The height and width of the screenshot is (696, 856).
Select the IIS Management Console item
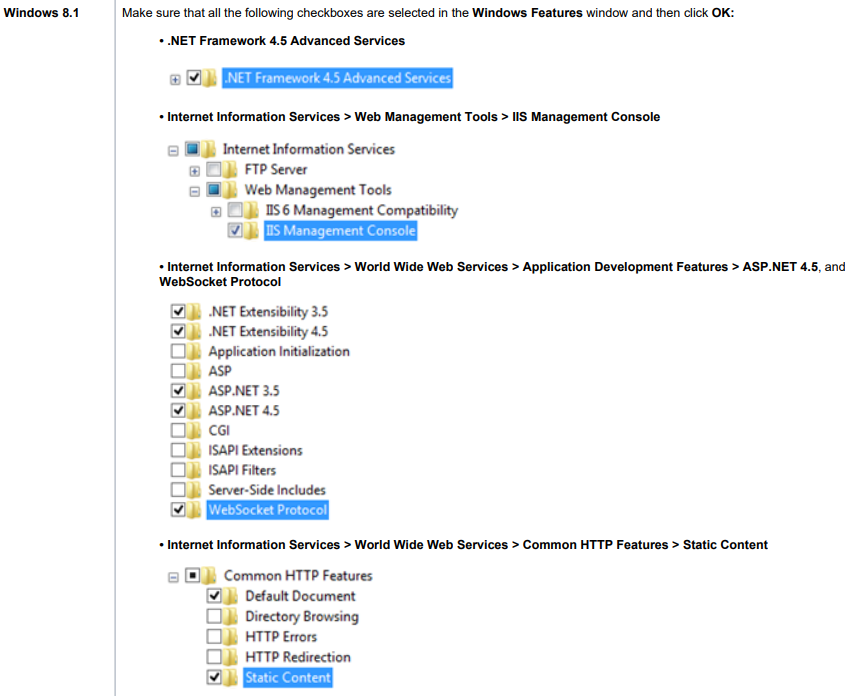click(340, 231)
